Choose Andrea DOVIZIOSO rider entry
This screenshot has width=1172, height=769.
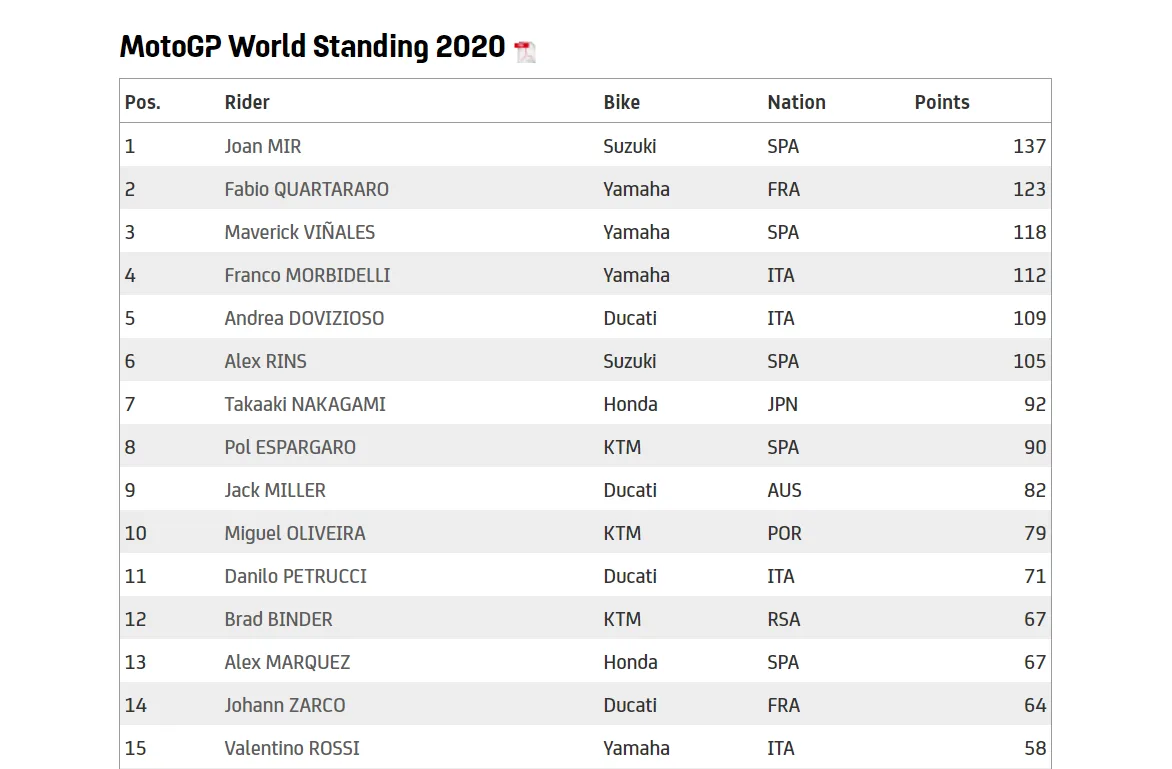click(x=304, y=318)
